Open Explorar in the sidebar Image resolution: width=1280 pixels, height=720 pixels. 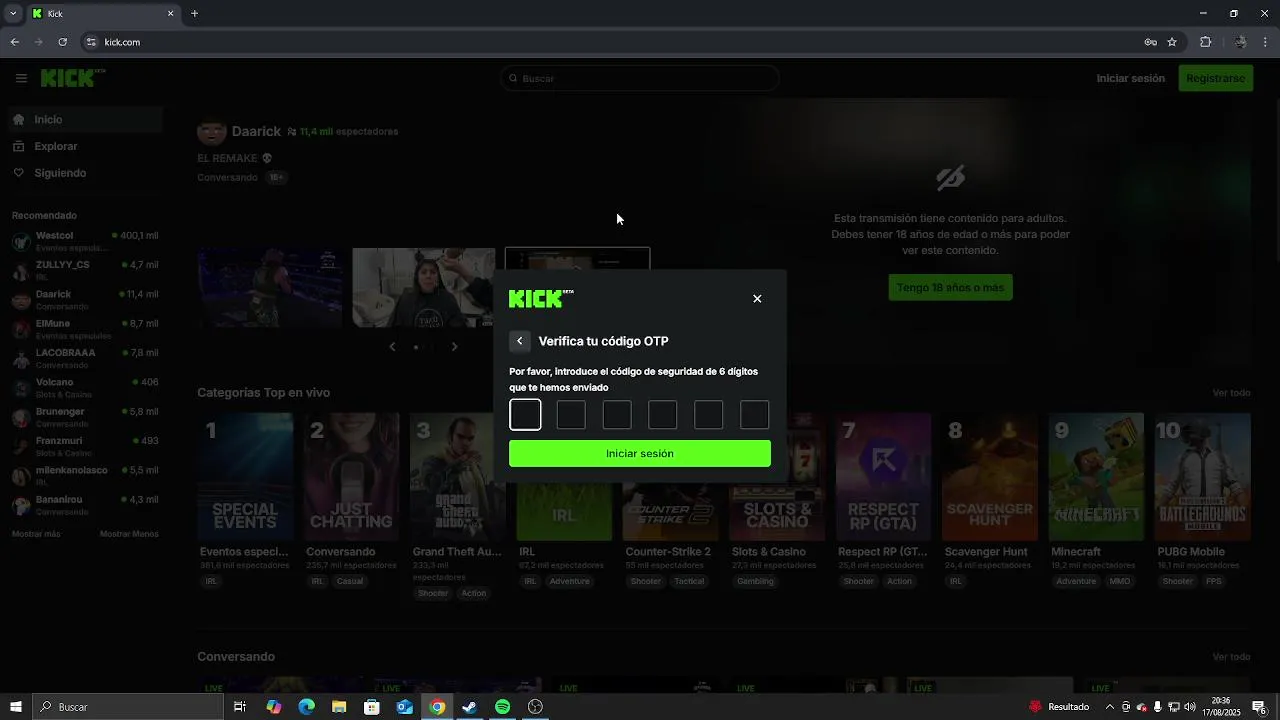coord(85,146)
